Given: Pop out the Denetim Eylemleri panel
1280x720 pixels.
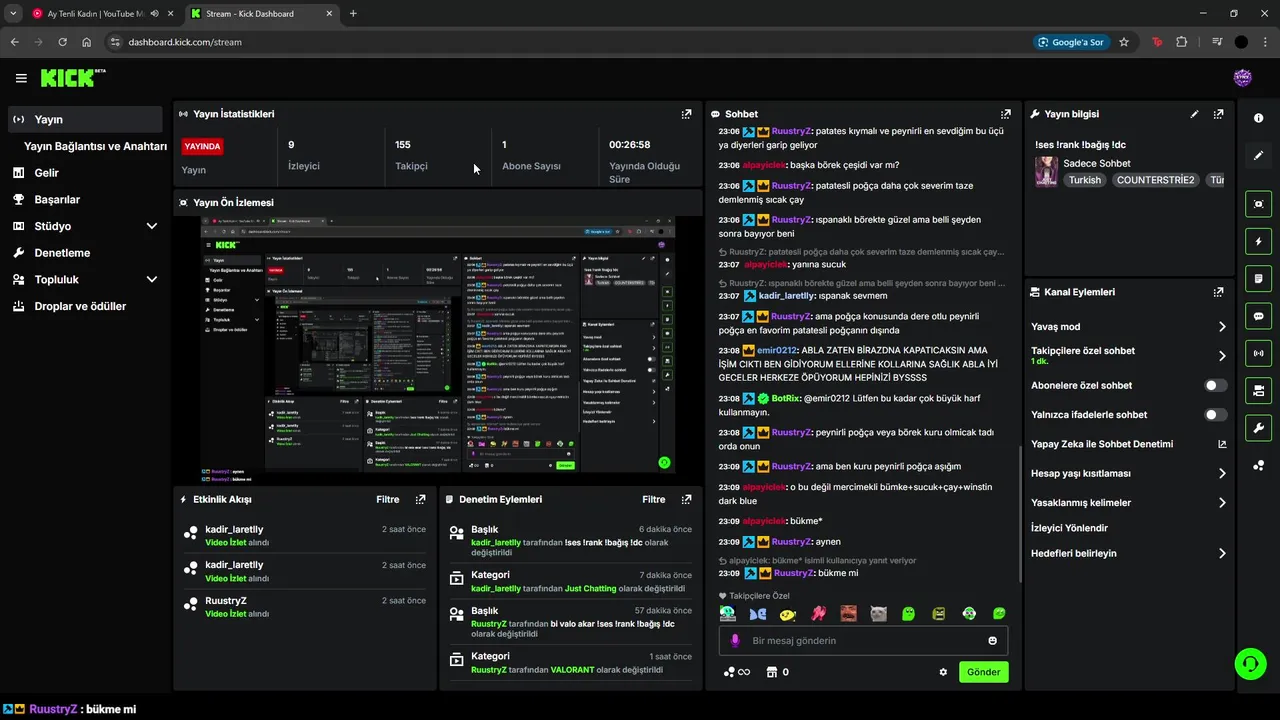Looking at the screenshot, I should pyautogui.click(x=686, y=499).
